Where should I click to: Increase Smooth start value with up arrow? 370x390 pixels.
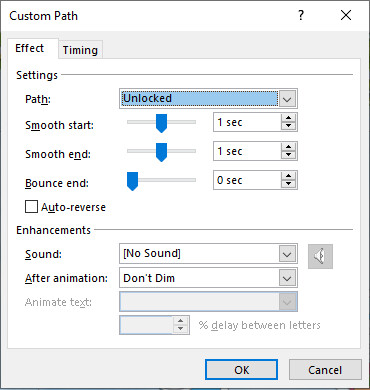point(288,118)
